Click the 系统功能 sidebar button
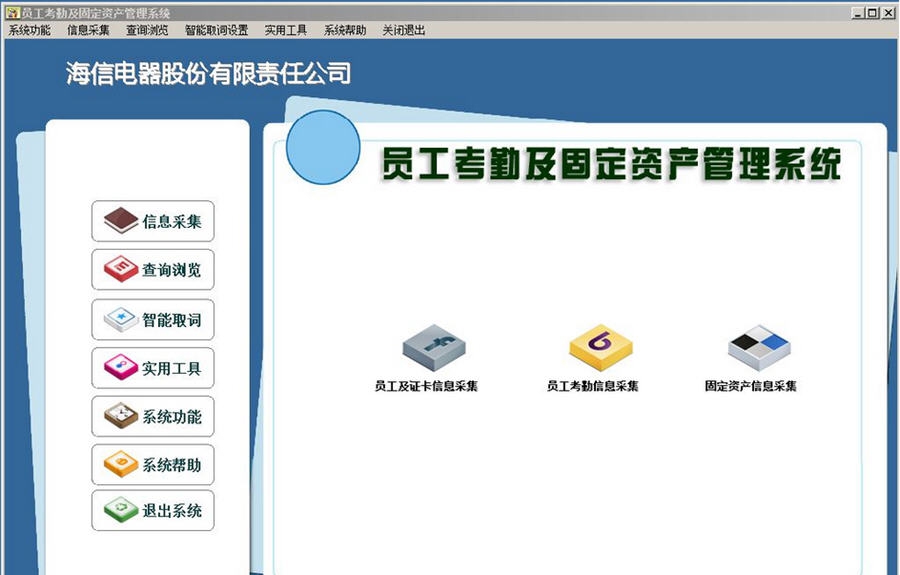The width and height of the screenshot is (900, 575). pos(153,416)
